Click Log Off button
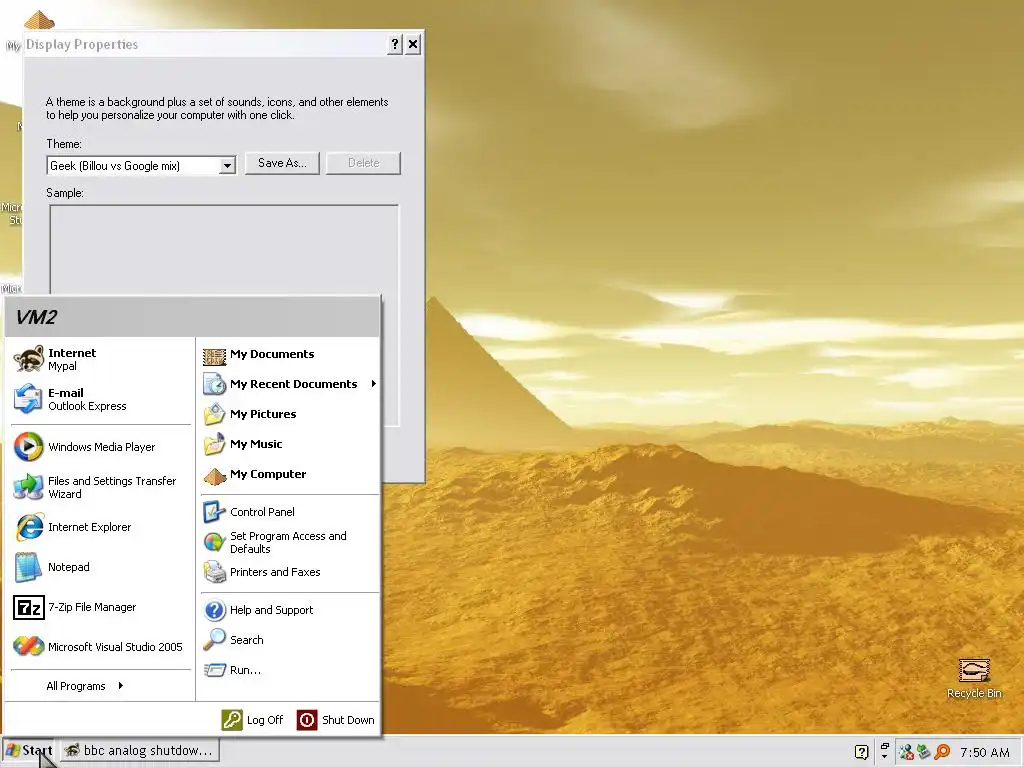Screen dimensions: 1024x768 tap(252, 720)
